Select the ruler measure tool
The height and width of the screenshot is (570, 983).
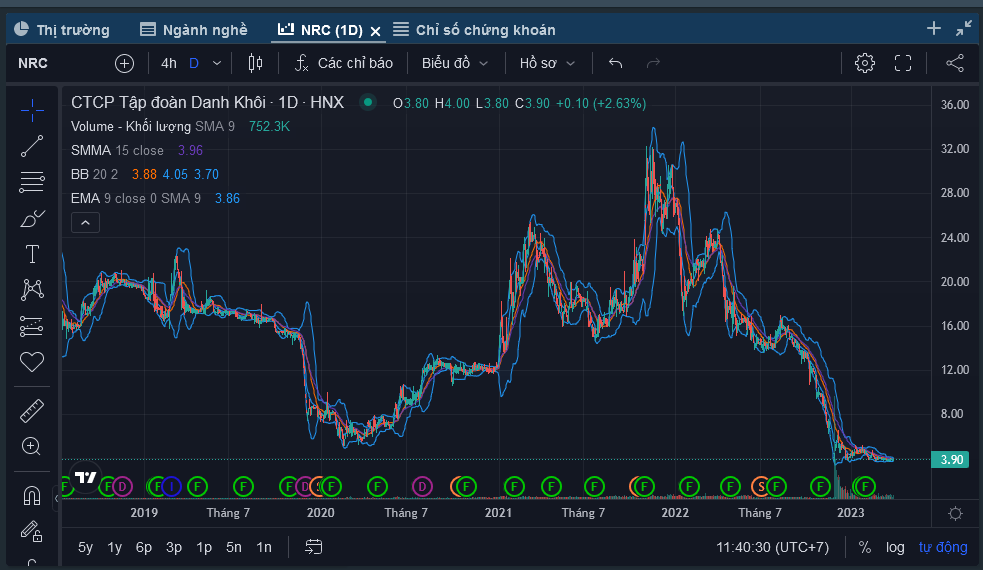tap(32, 411)
